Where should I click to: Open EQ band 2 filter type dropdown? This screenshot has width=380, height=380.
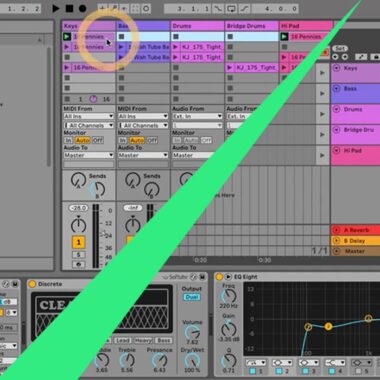[282, 362]
